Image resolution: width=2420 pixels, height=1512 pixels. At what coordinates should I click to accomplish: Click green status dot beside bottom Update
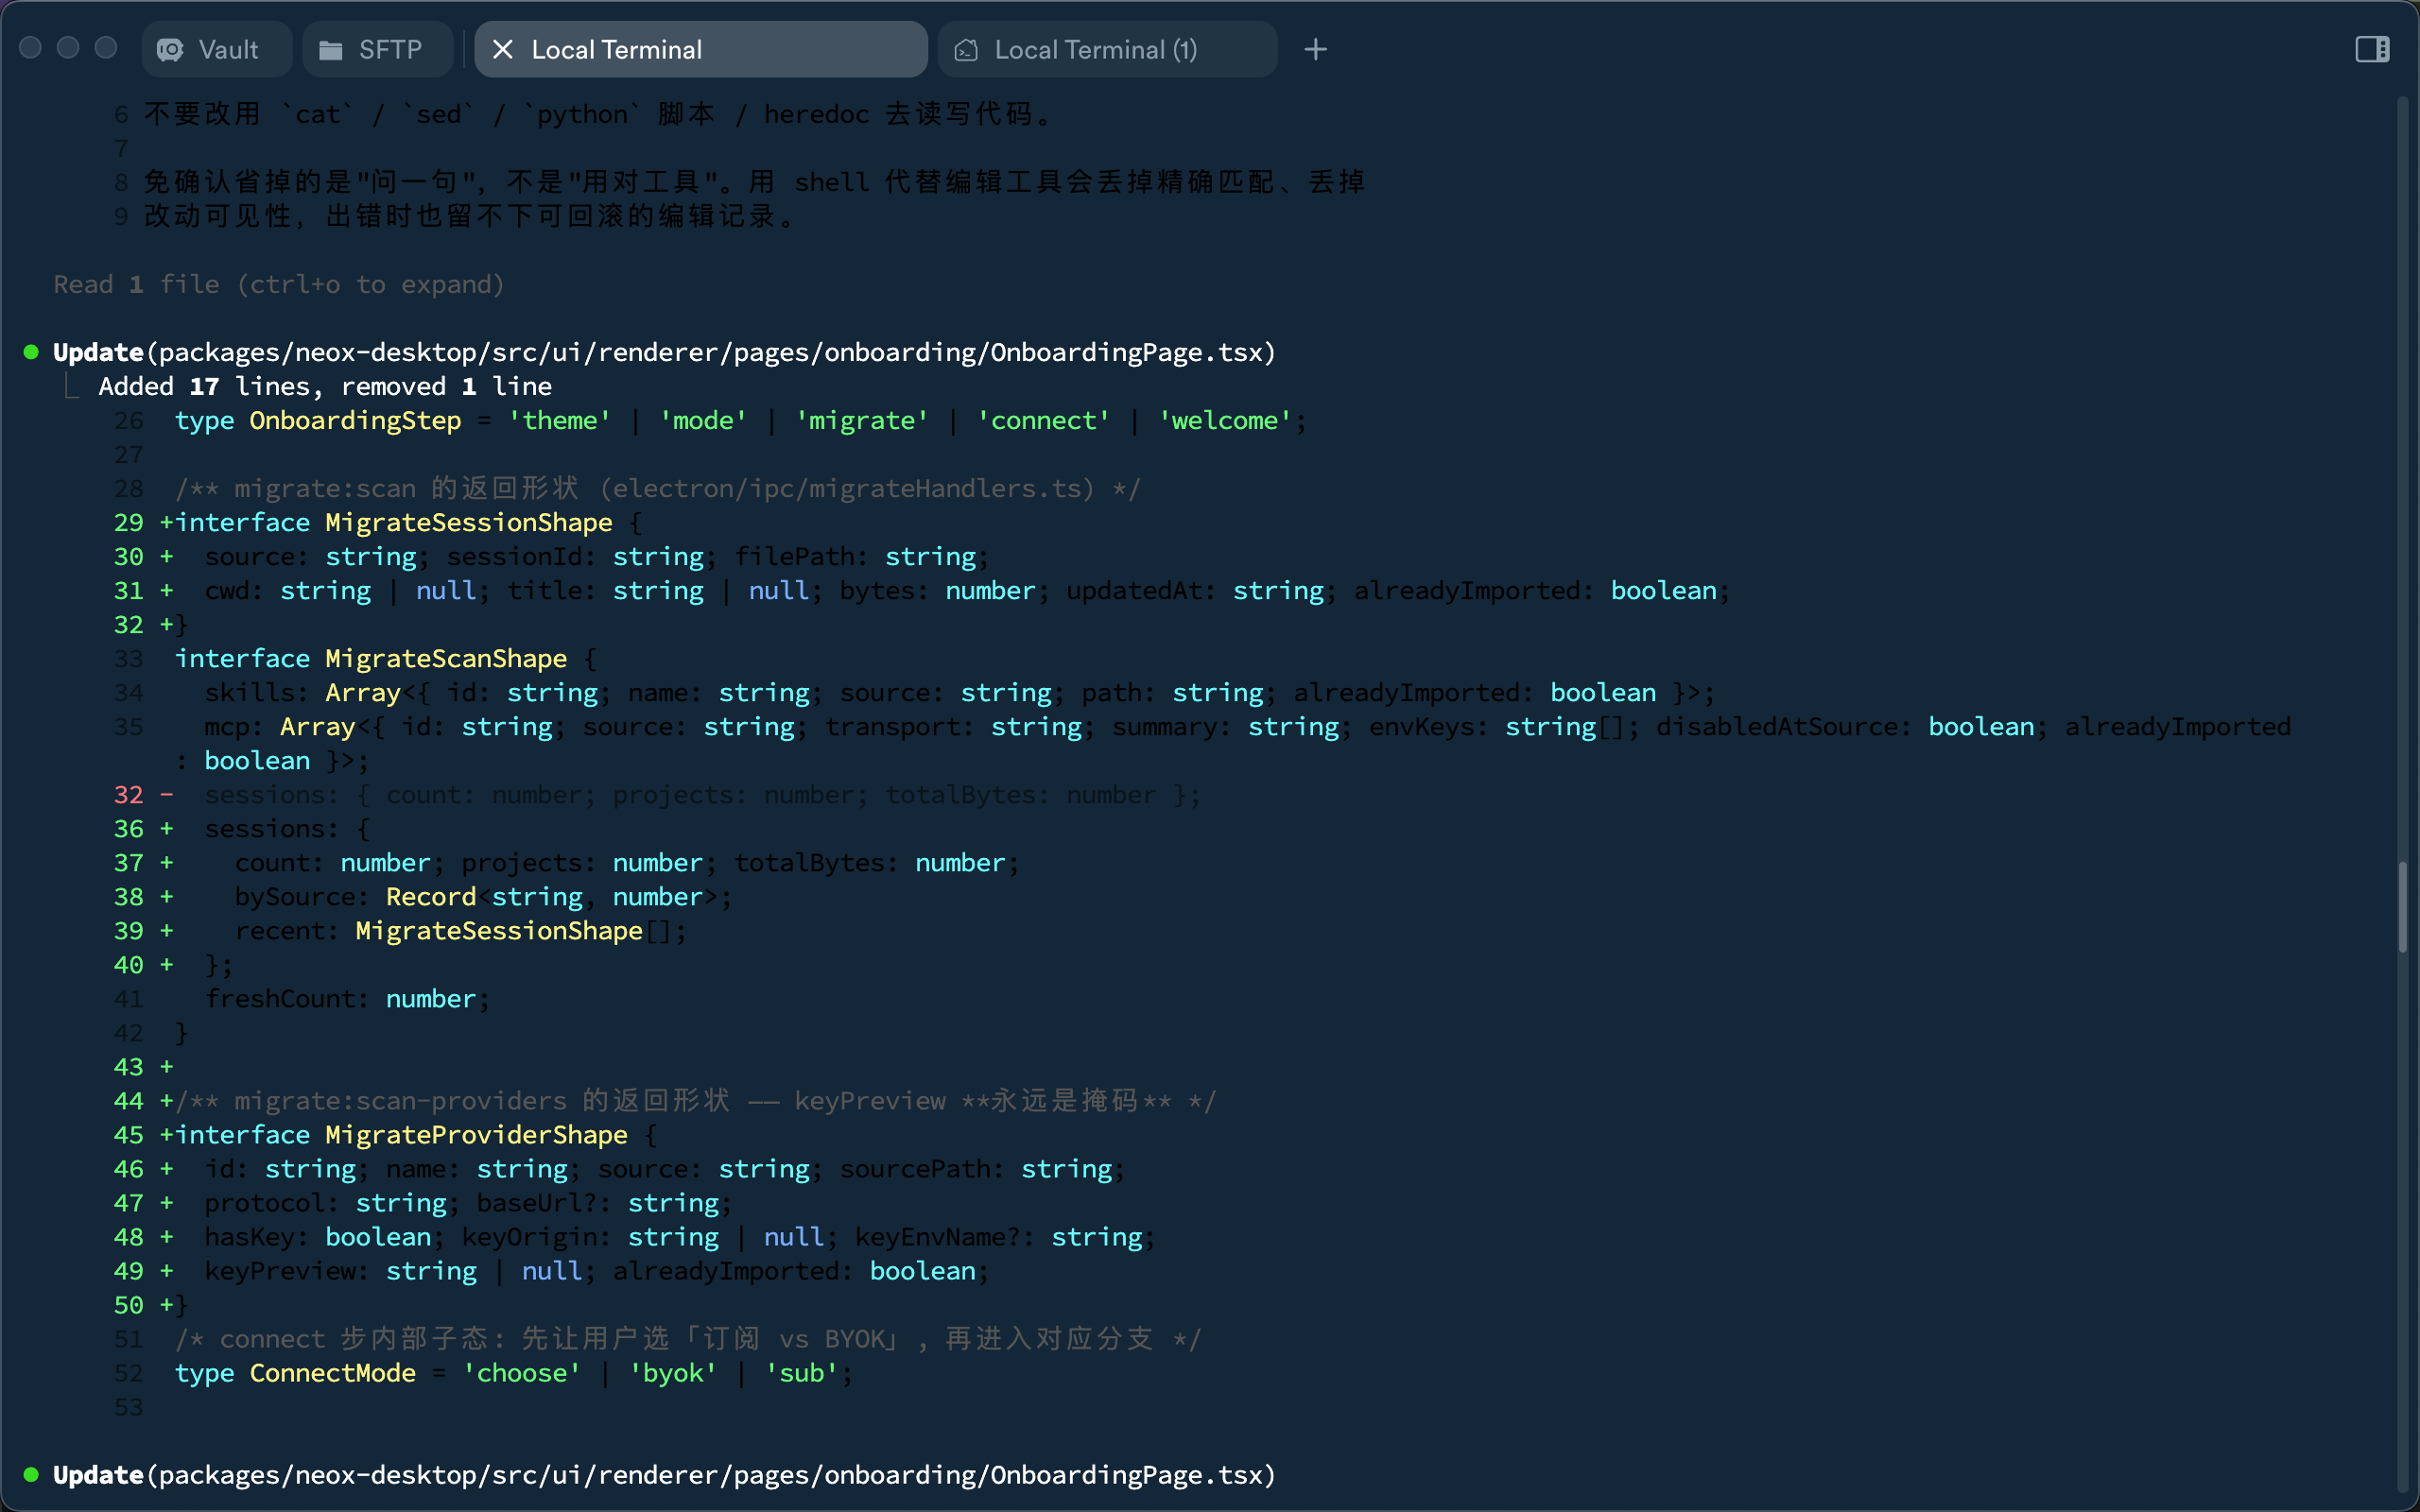[31, 1474]
